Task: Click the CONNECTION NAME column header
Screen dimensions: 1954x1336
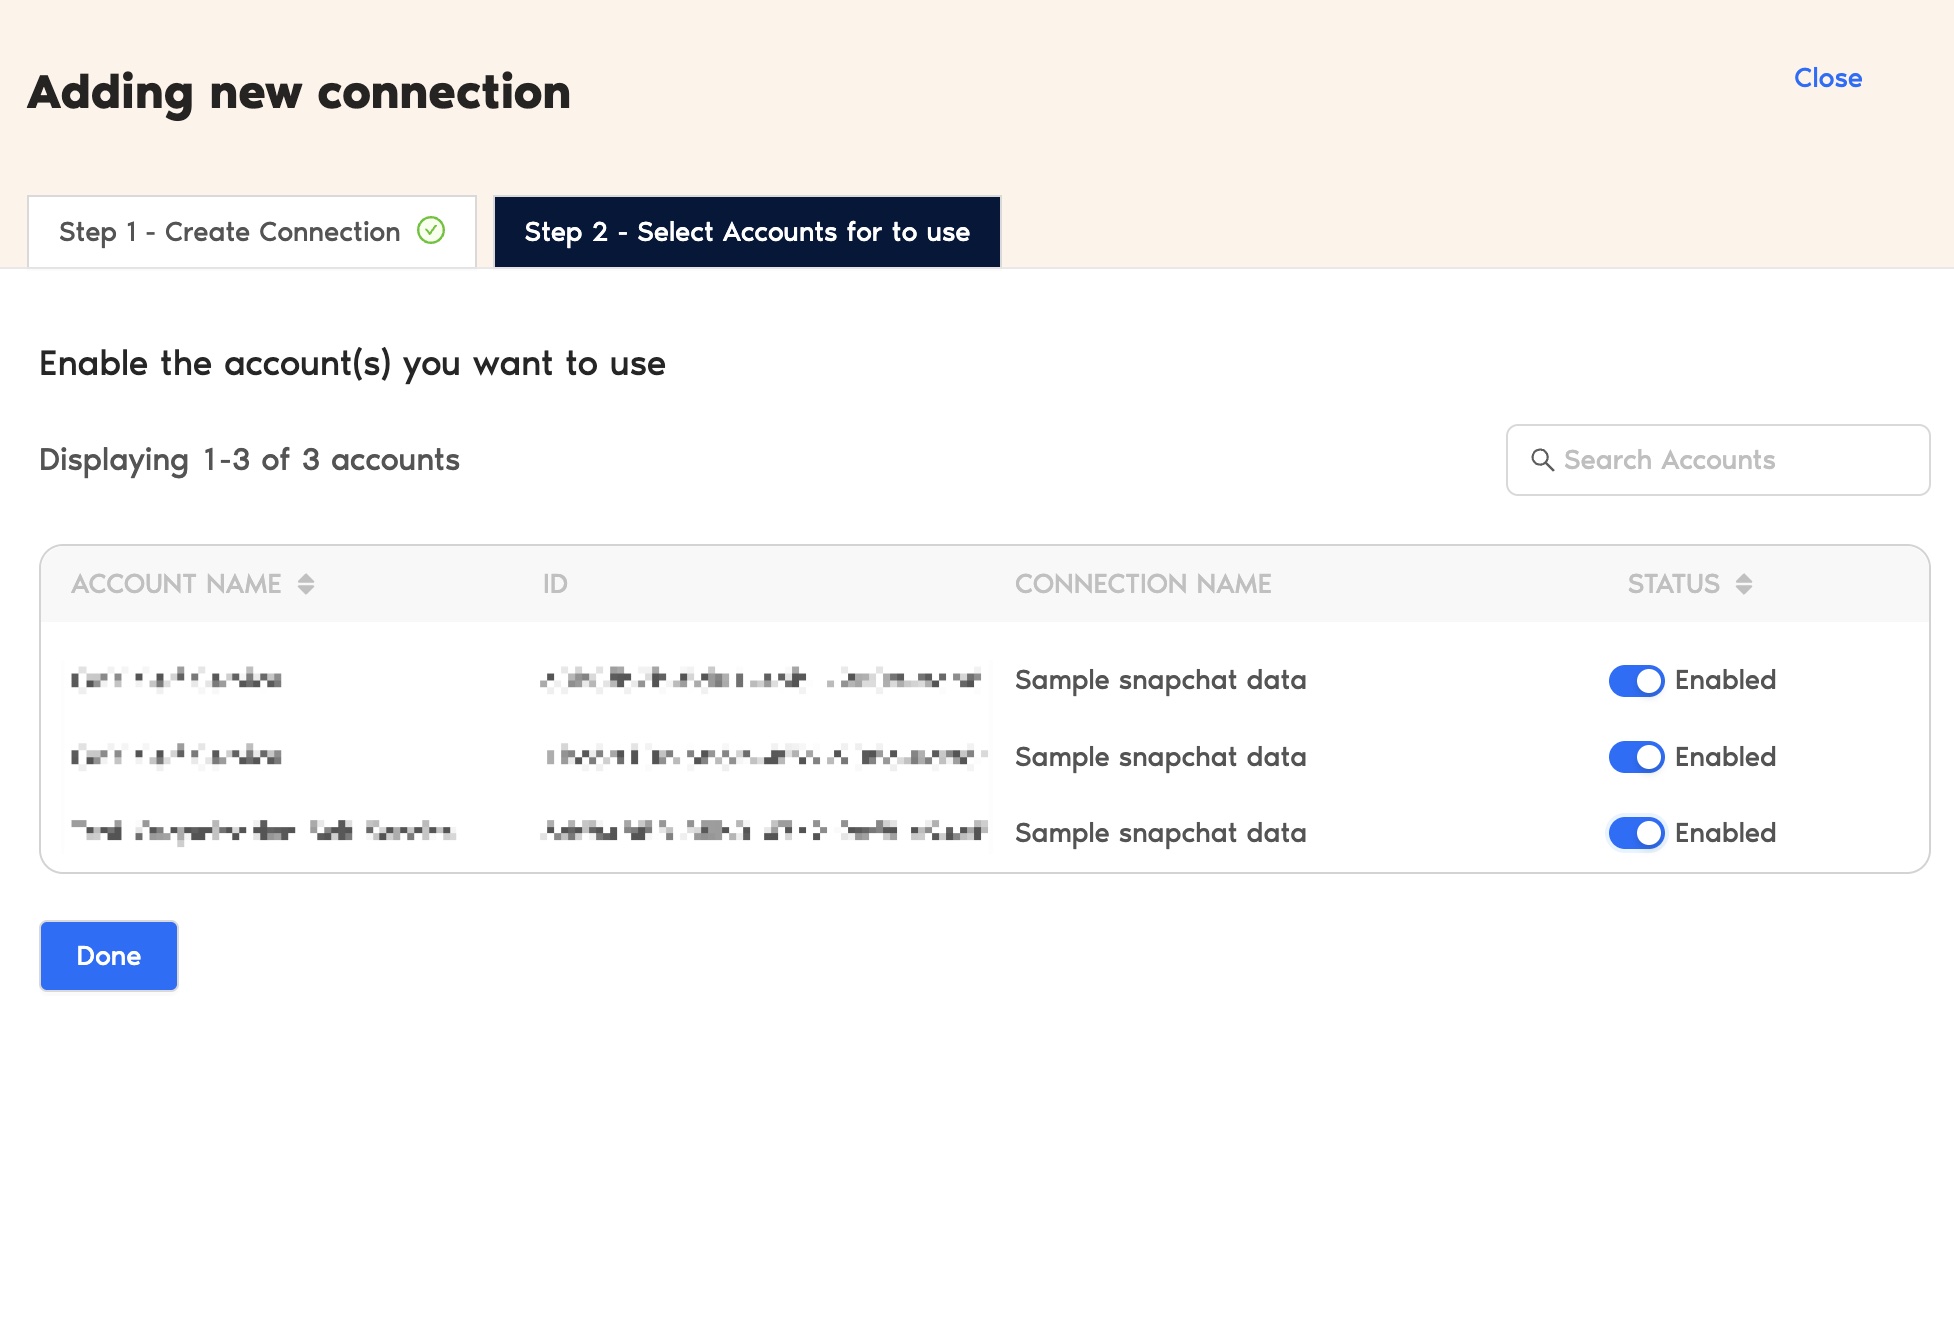Action: pyautogui.click(x=1143, y=584)
